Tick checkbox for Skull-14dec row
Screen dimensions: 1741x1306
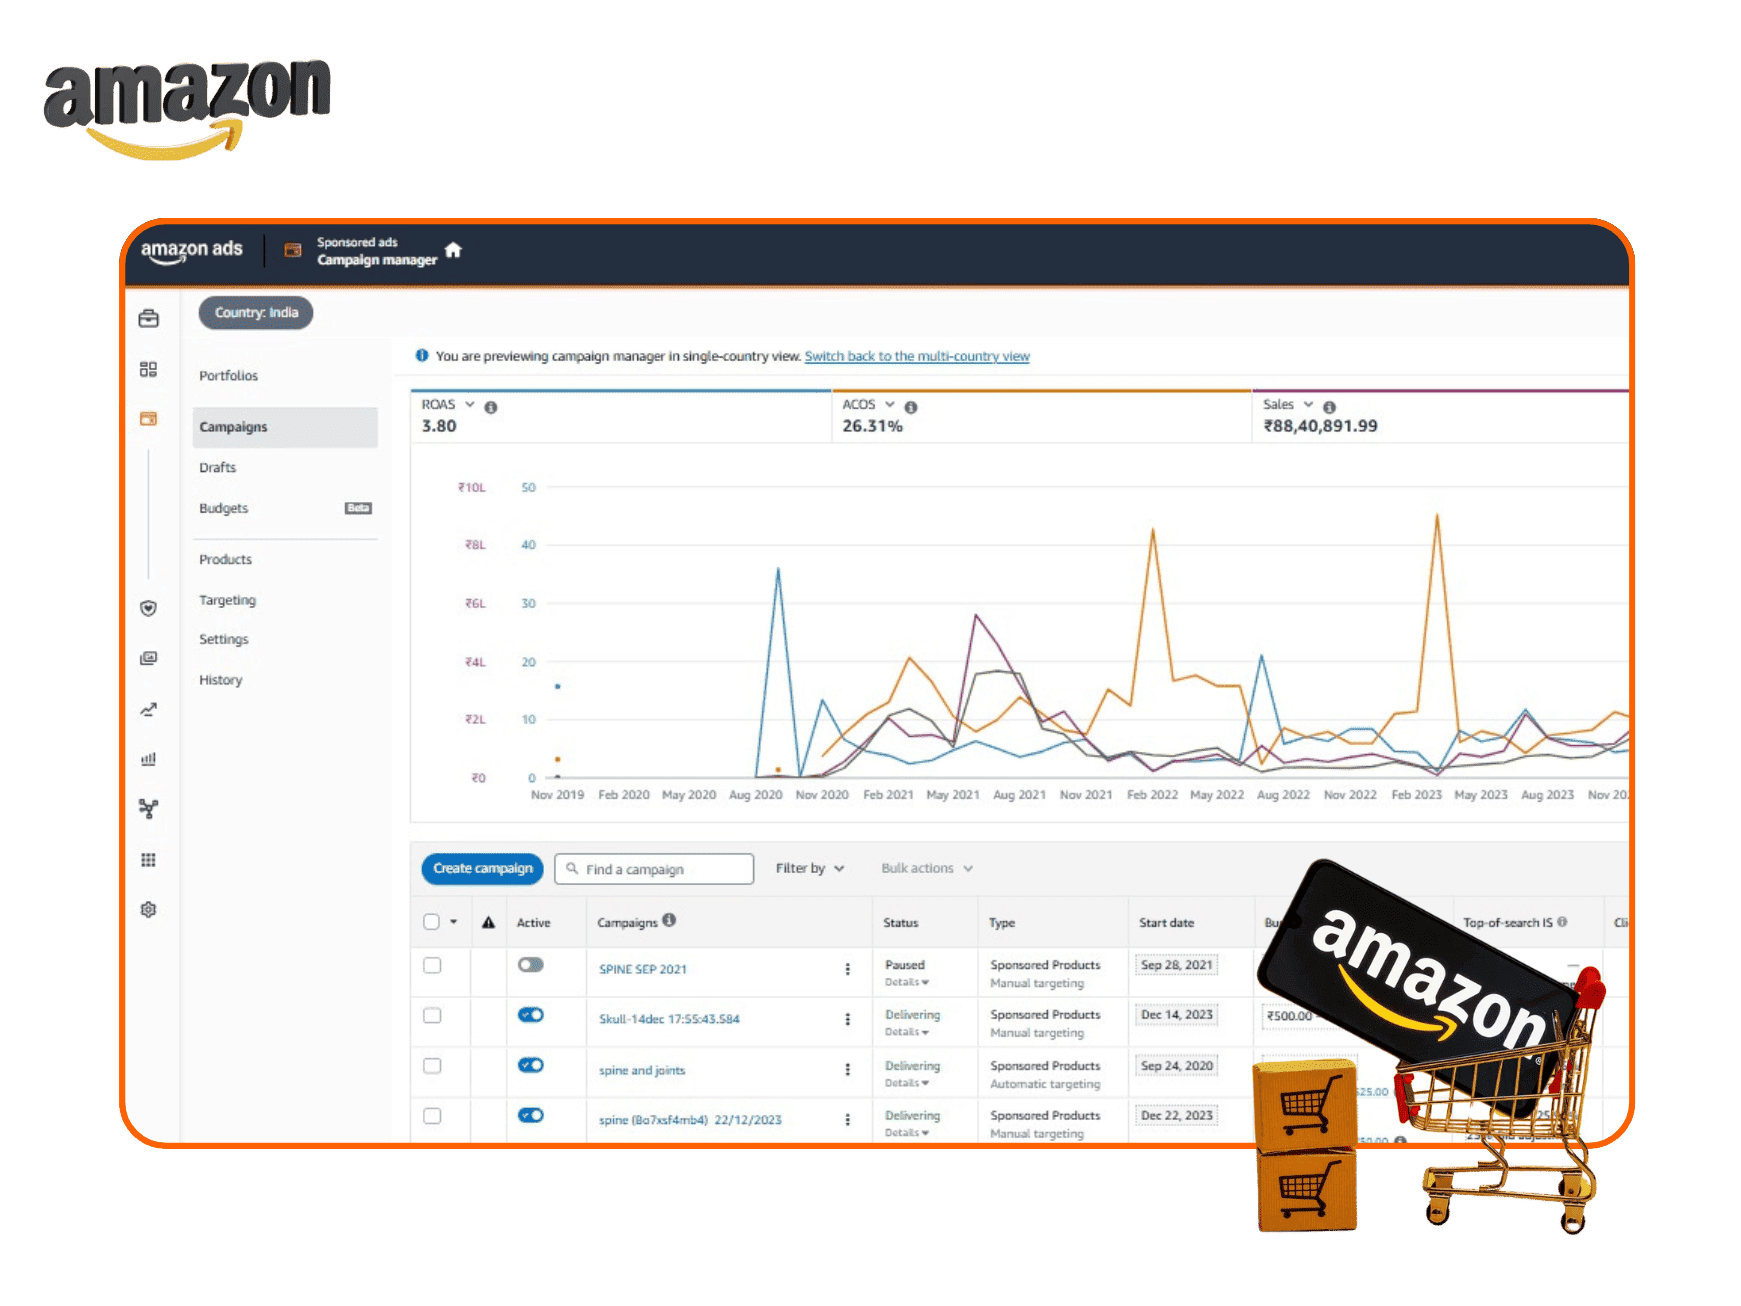tap(432, 1015)
